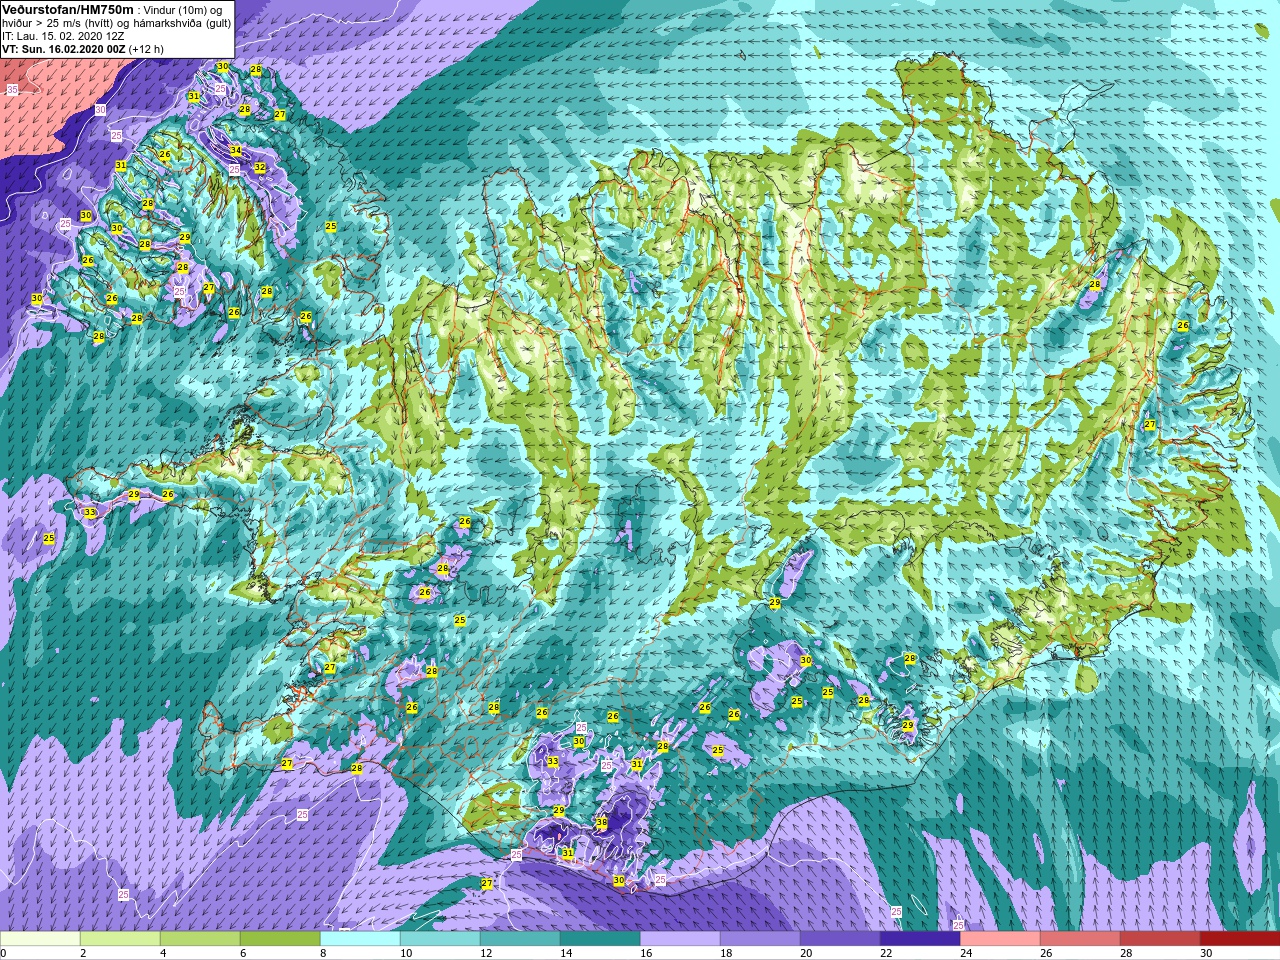Select the 8–10 m/s light cyan legend swatch

pyautogui.click(x=360, y=939)
